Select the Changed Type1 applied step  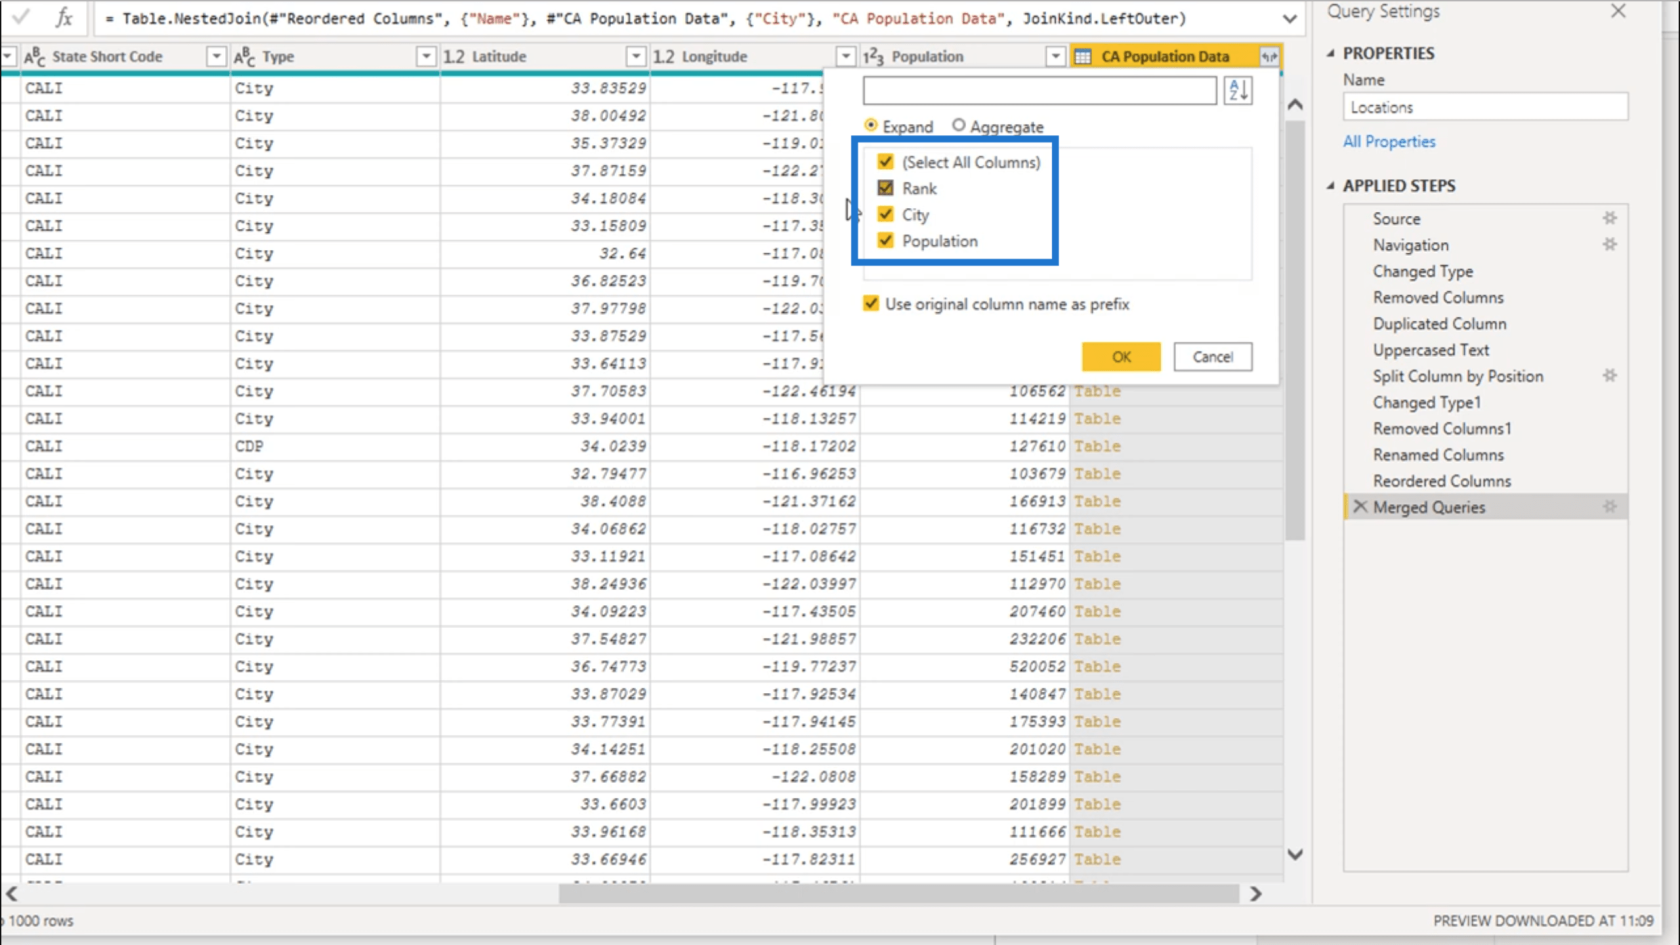[1426, 402]
